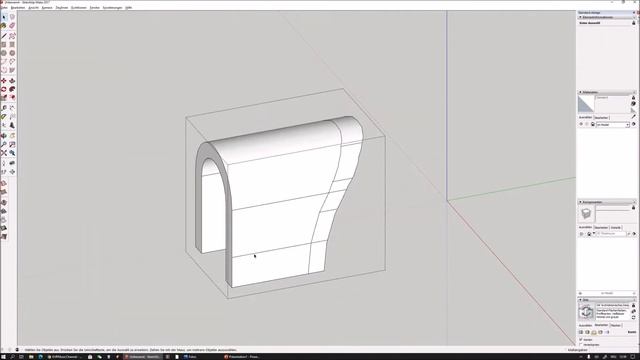This screenshot has width=640, height=360.
Task: Select the Rectangle tool
Action: click(4, 44)
